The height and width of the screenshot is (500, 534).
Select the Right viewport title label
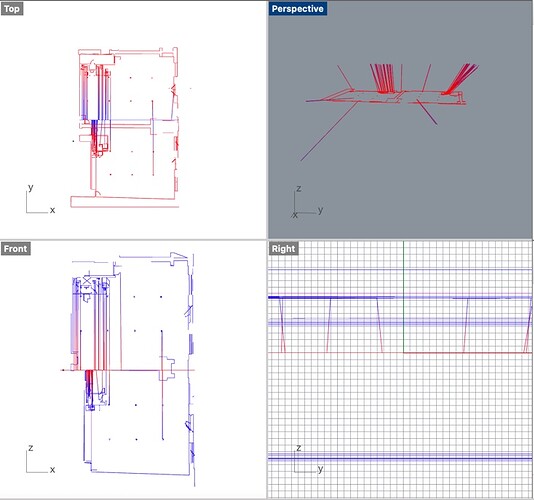click(283, 249)
